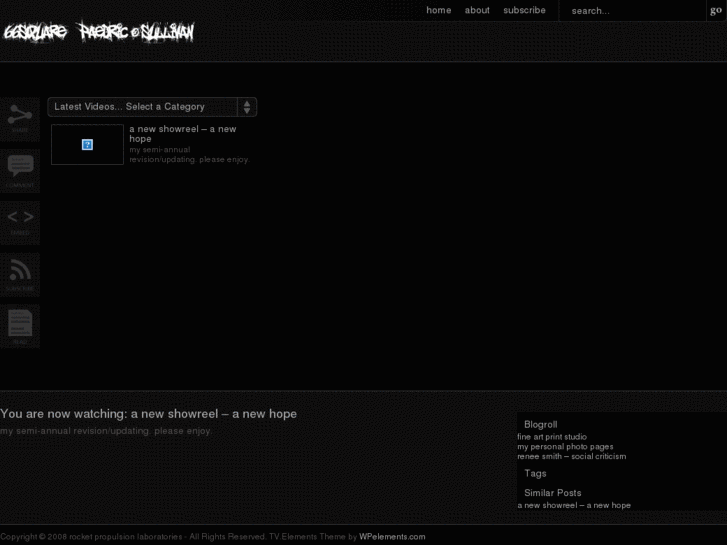Open the Read document icon
The width and height of the screenshot is (727, 545).
(20, 327)
